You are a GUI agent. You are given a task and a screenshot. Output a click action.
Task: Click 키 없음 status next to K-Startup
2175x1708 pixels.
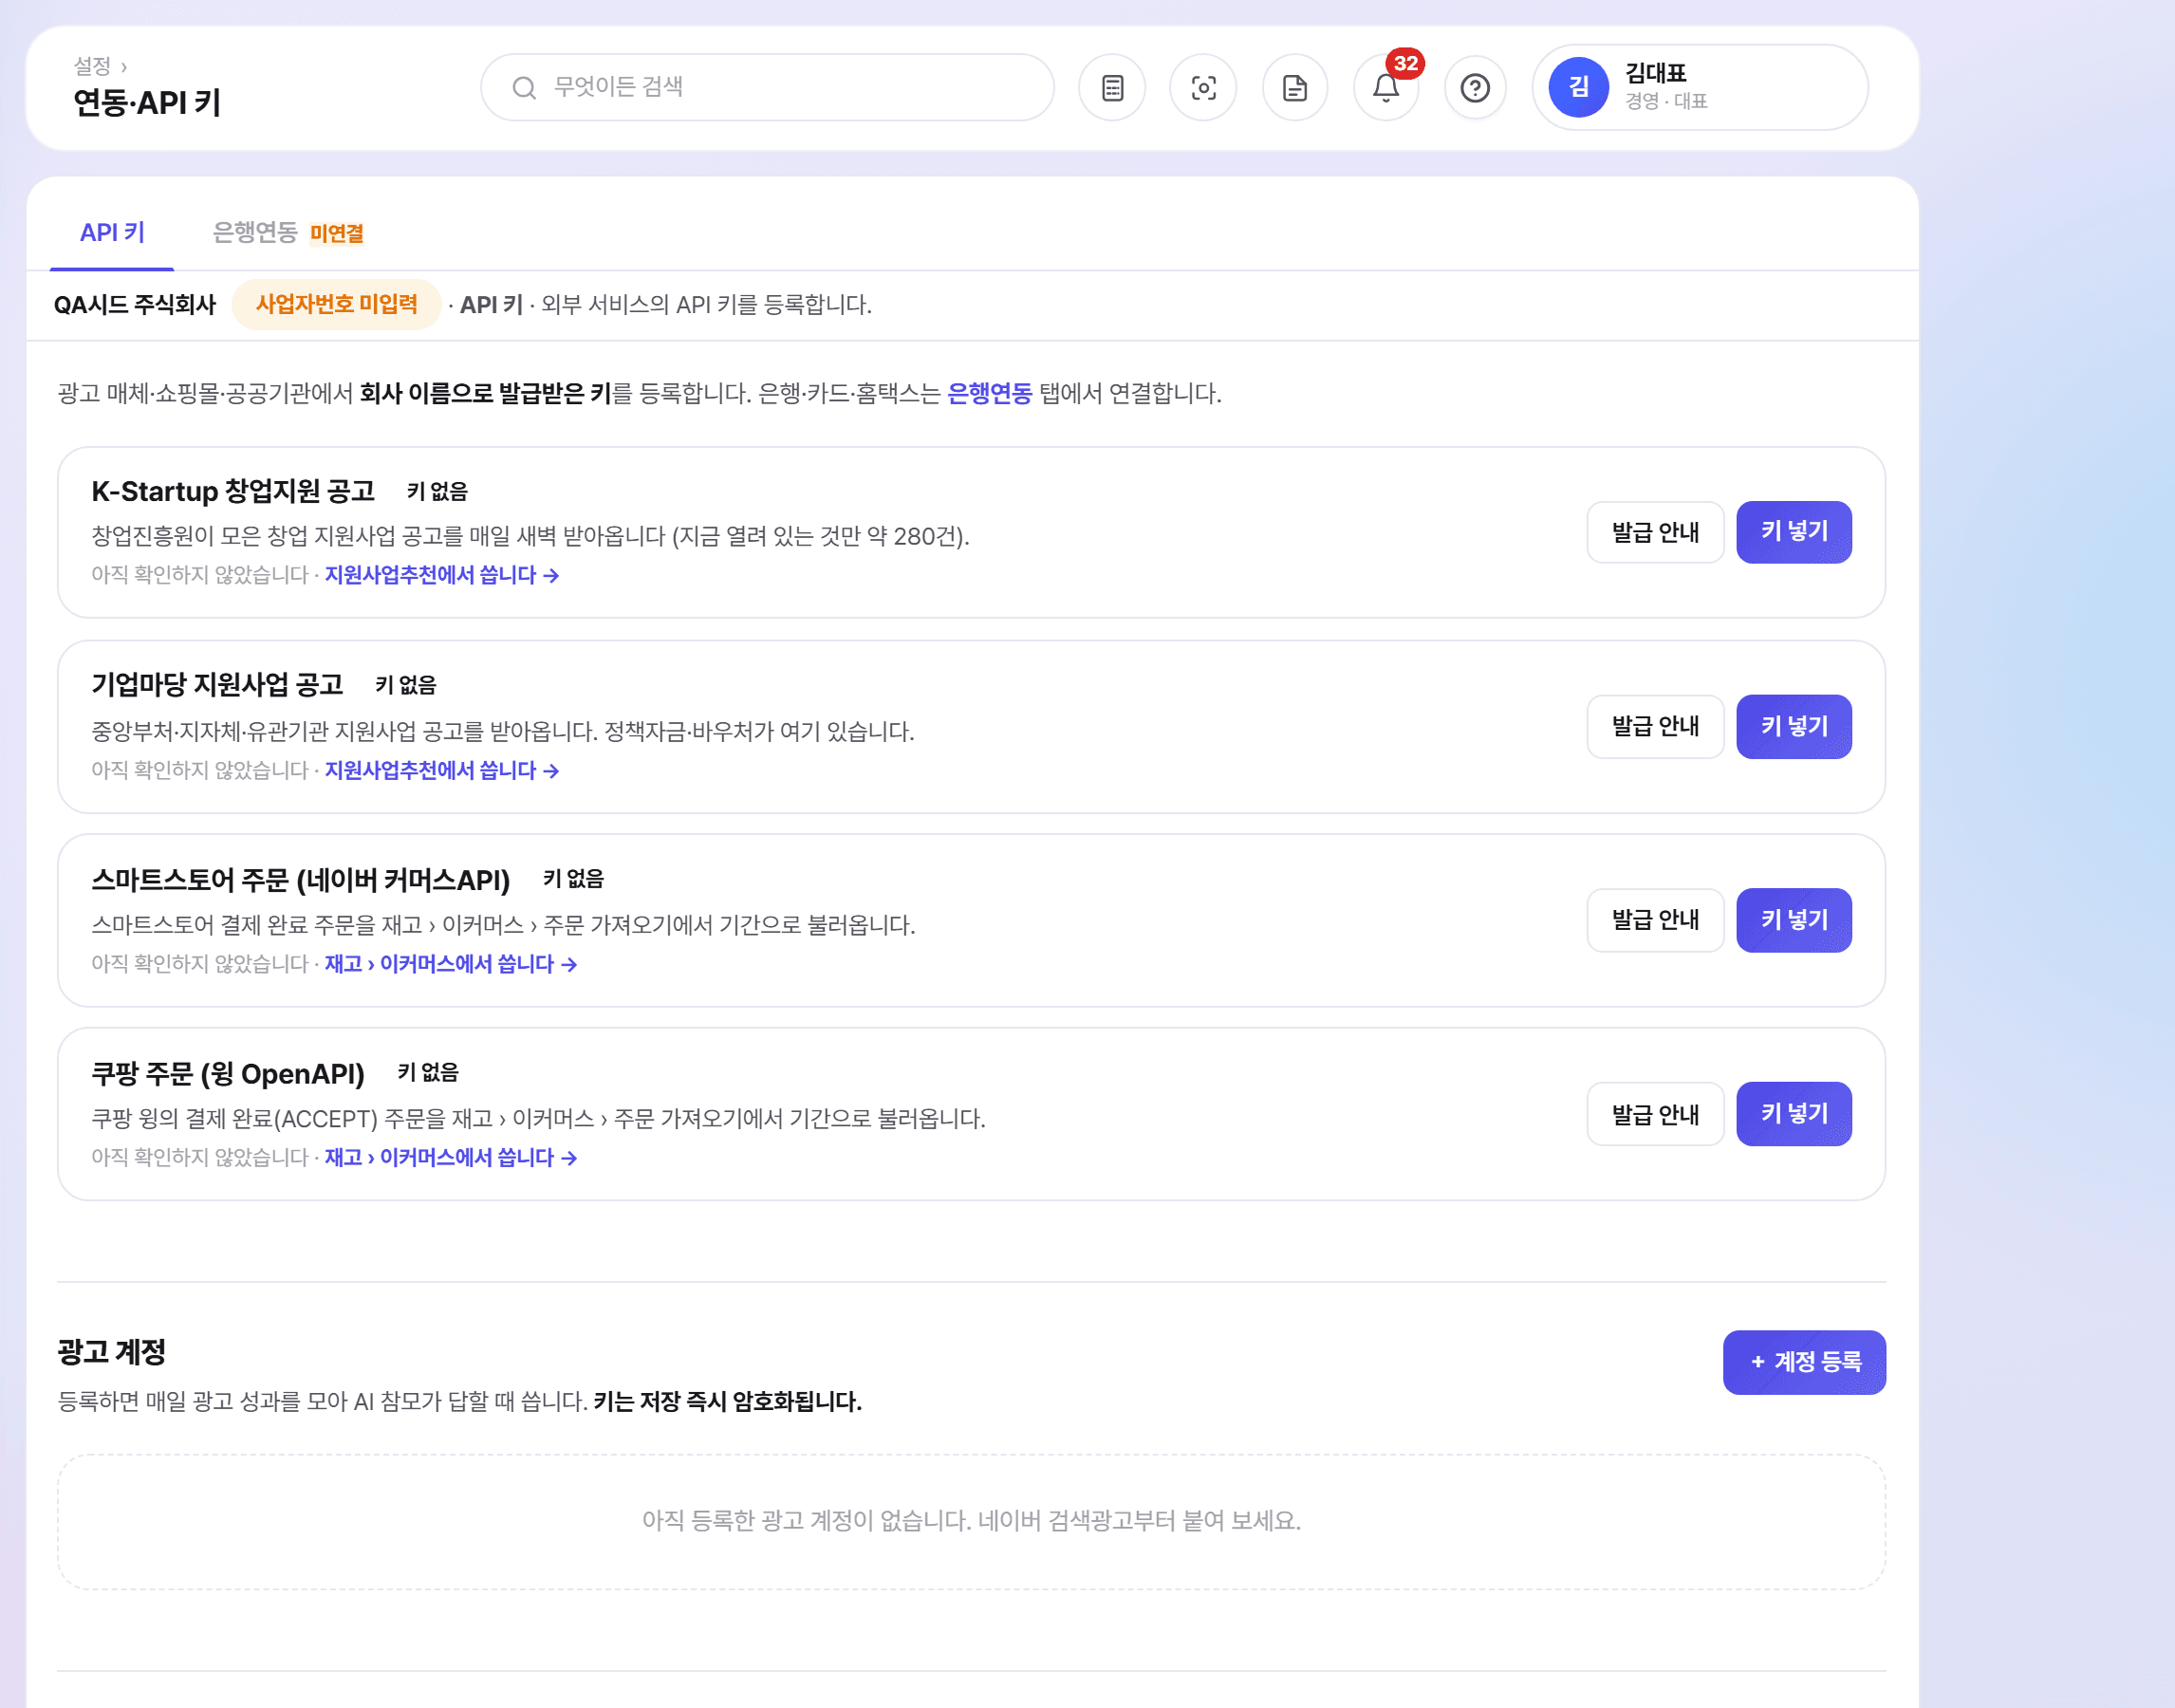437,491
